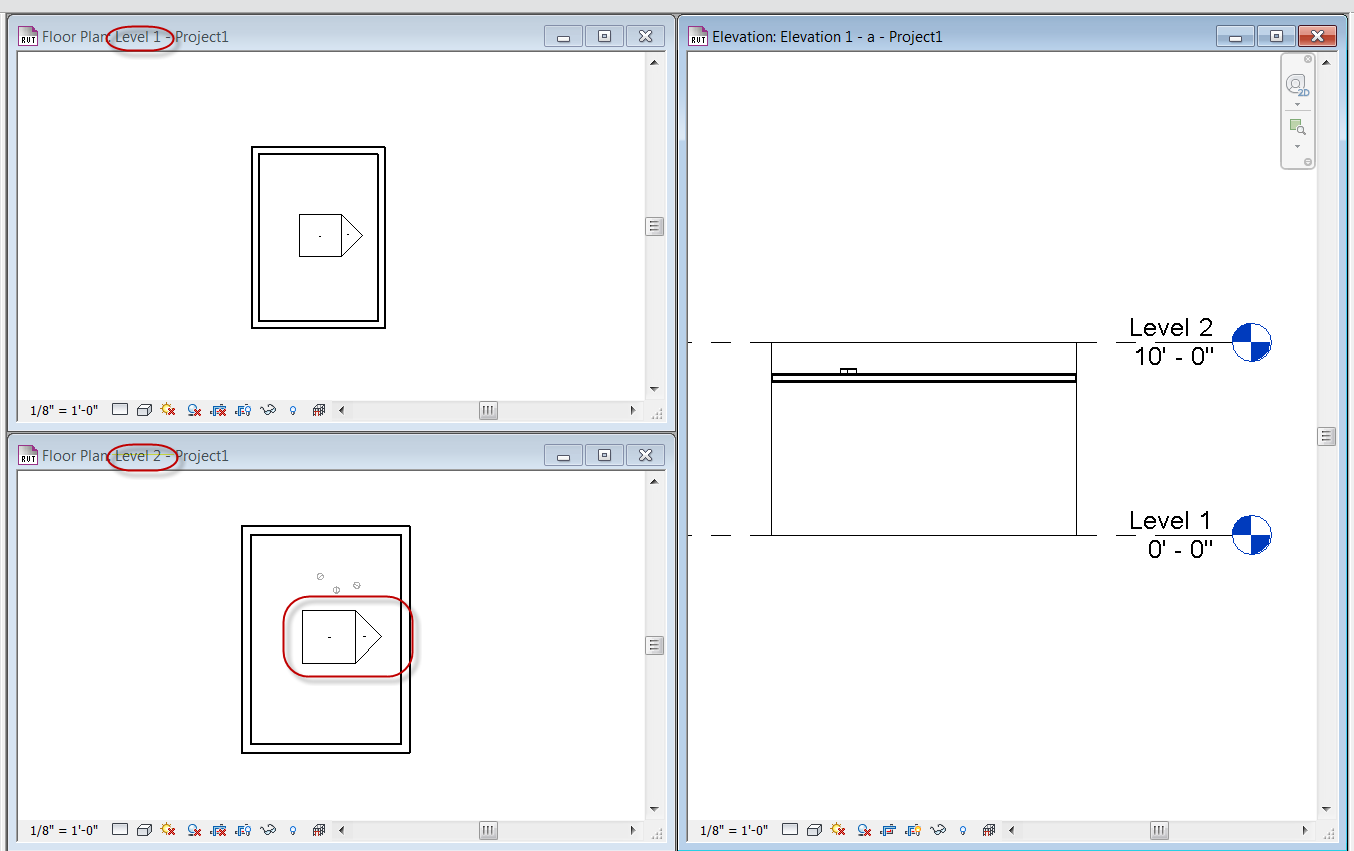The height and width of the screenshot is (851, 1354).
Task: Open the Visual Style cube icon on Level 1
Action: pos(144,409)
